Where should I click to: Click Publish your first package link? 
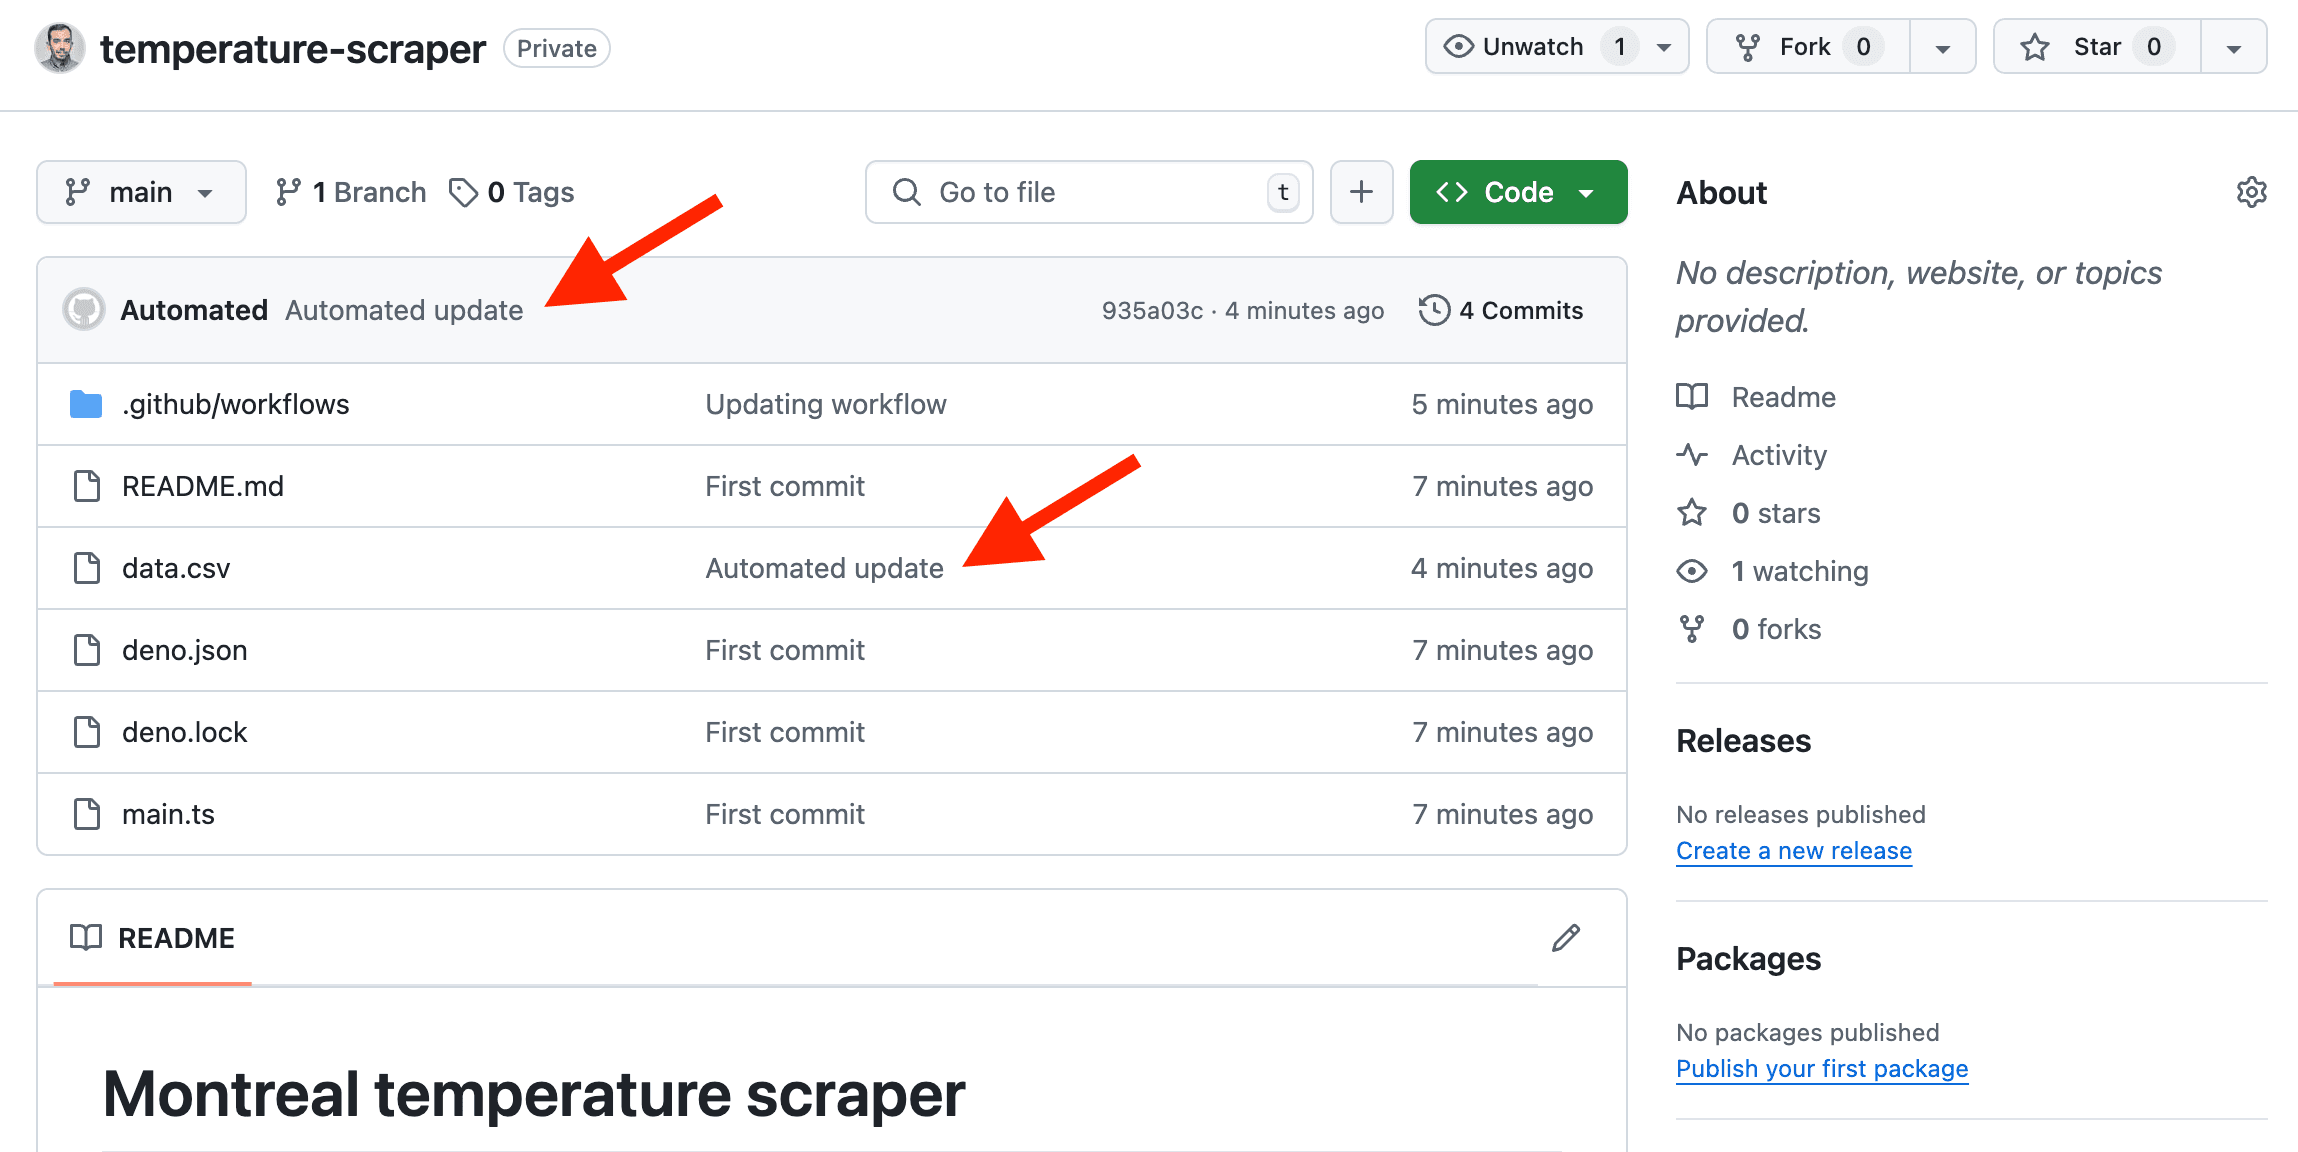[1821, 1069]
